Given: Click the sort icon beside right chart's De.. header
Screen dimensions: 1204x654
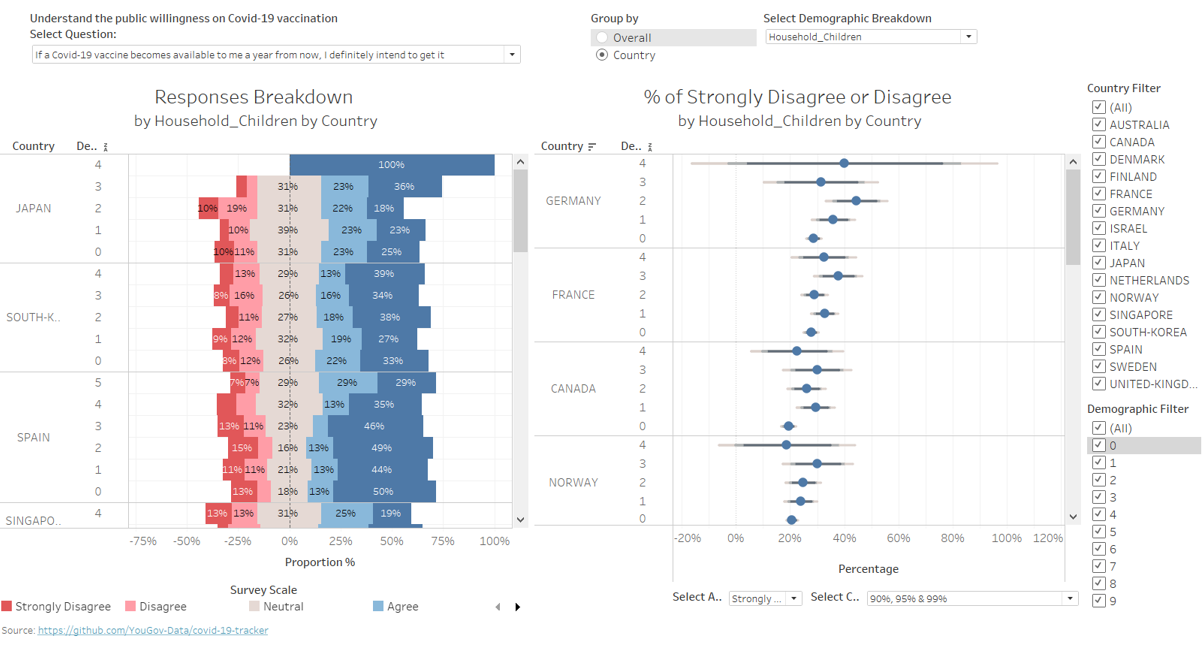Looking at the screenshot, I should click(x=650, y=147).
